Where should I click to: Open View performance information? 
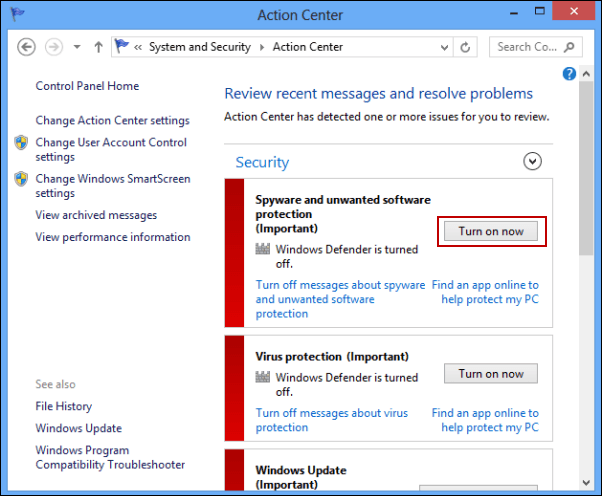click(x=113, y=237)
